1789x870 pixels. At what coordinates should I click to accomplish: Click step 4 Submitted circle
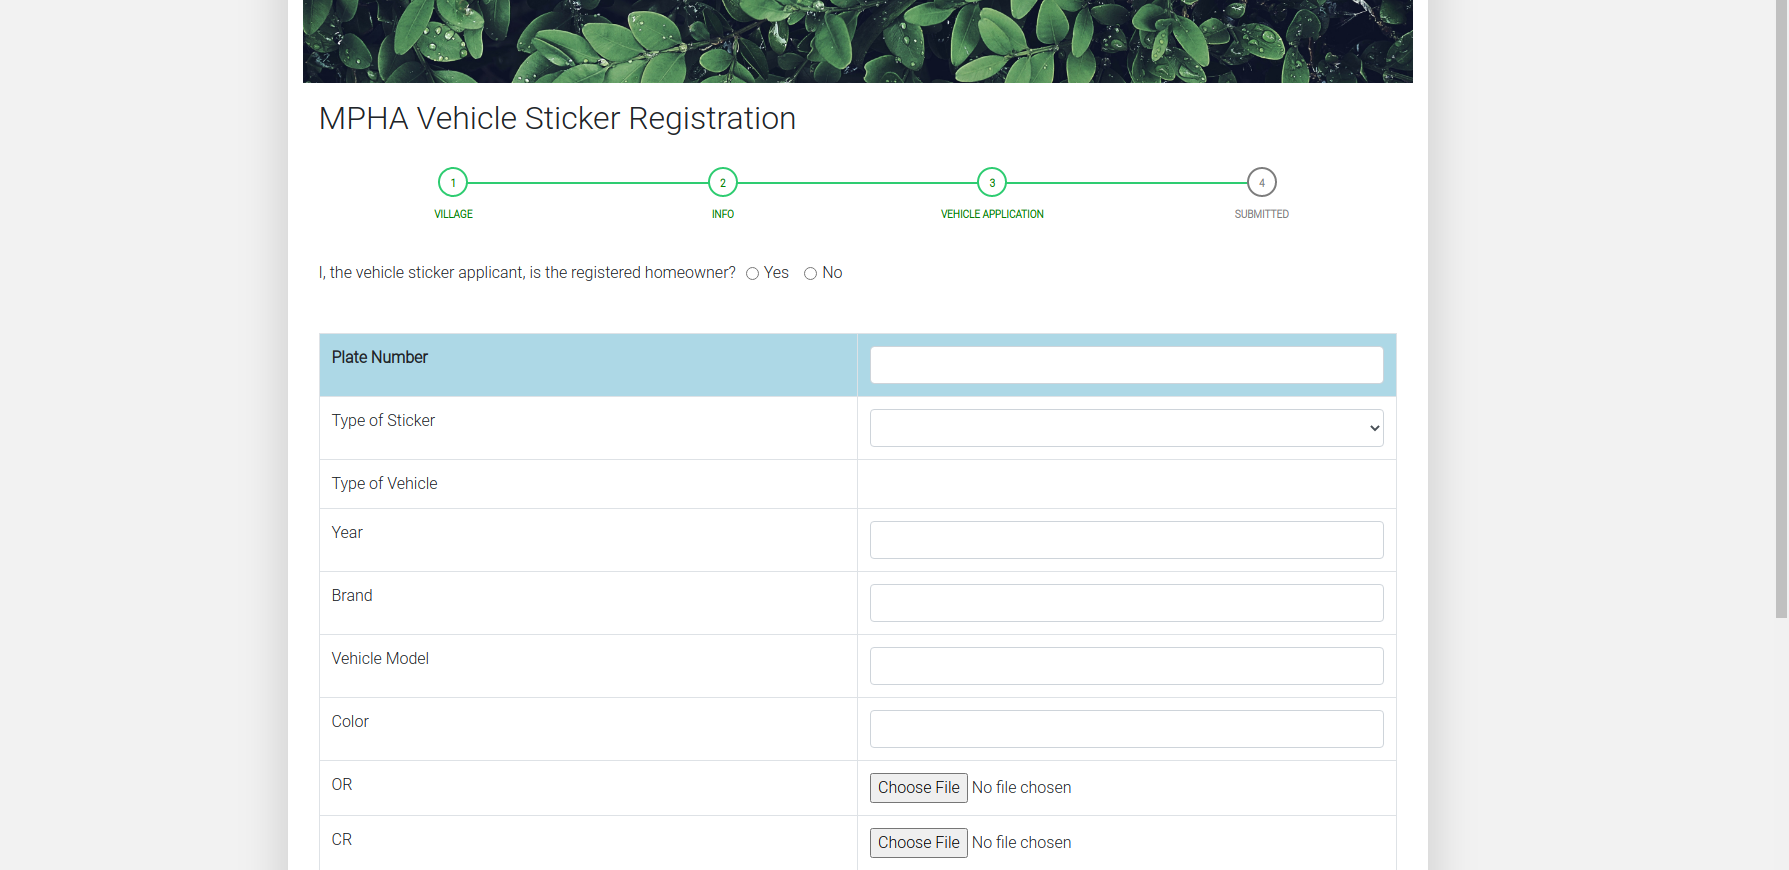tap(1262, 182)
